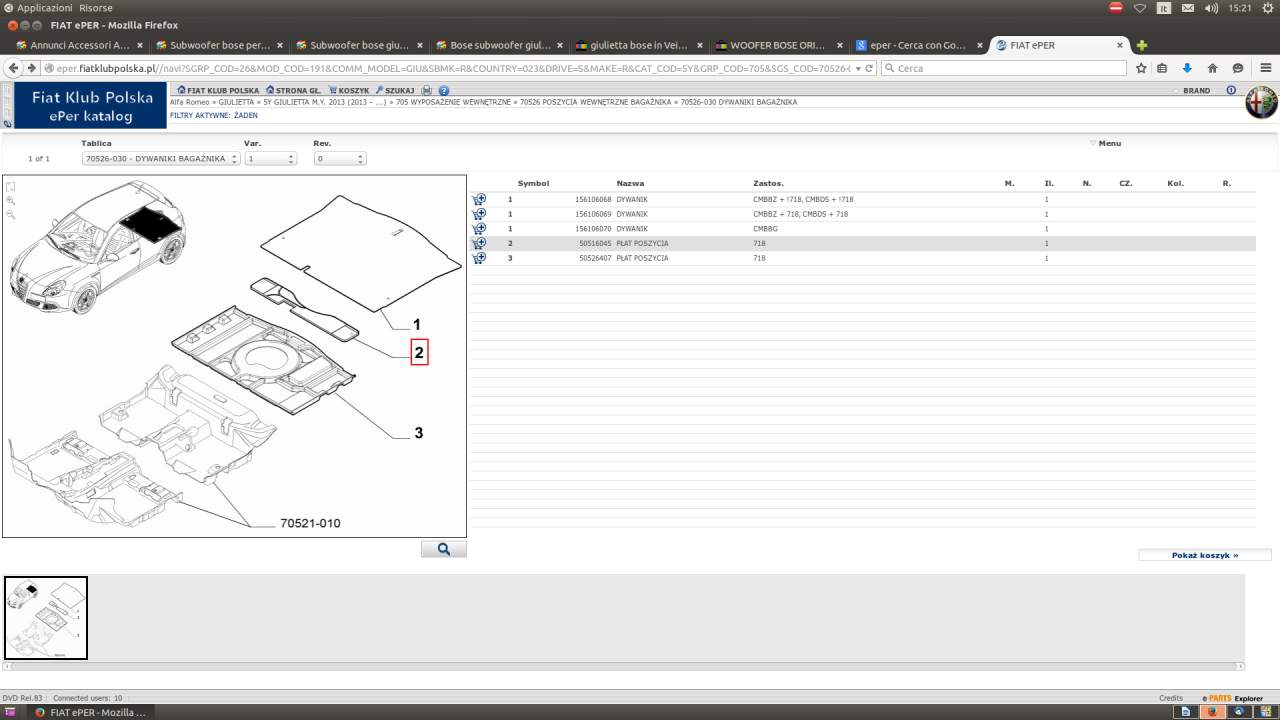
Task: Add part 50516045 to the cart
Action: 479,243
